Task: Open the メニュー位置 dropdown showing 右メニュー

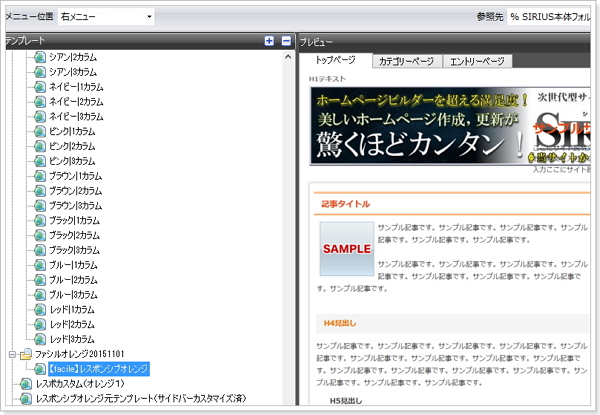Action: (106, 17)
